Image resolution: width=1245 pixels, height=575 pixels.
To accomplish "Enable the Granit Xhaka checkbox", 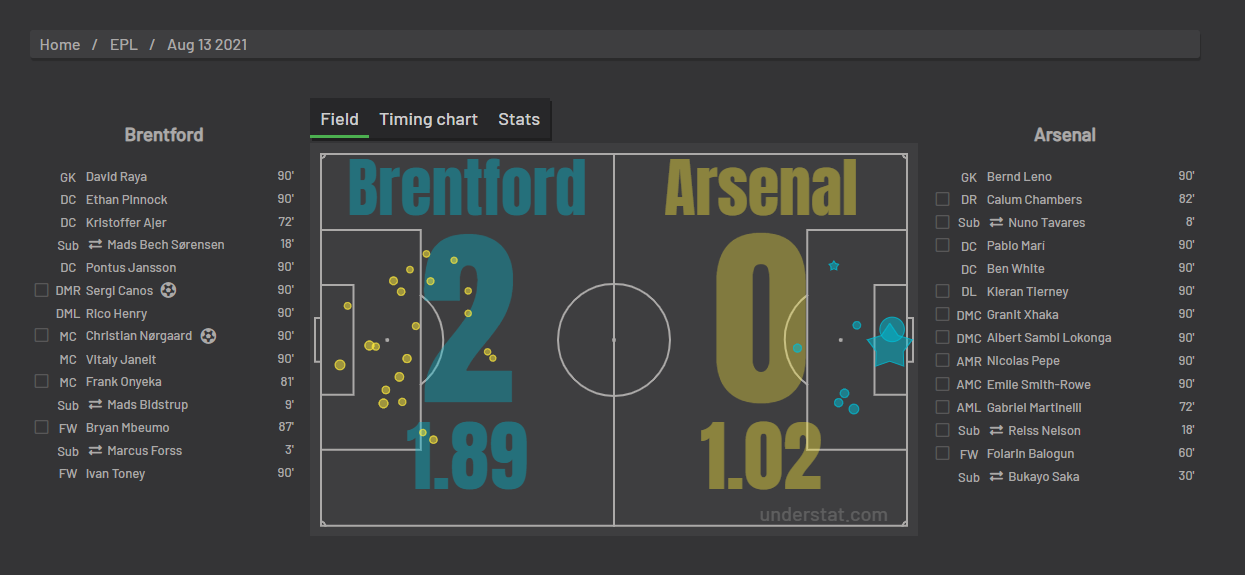I will 942,315.
